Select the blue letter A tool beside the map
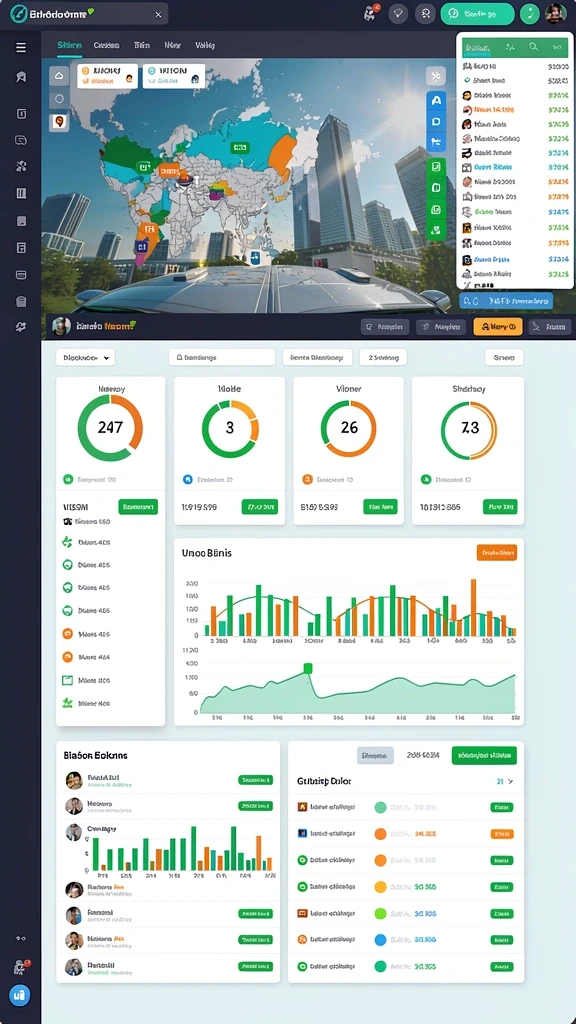The width and height of the screenshot is (576, 1024). [x=436, y=101]
